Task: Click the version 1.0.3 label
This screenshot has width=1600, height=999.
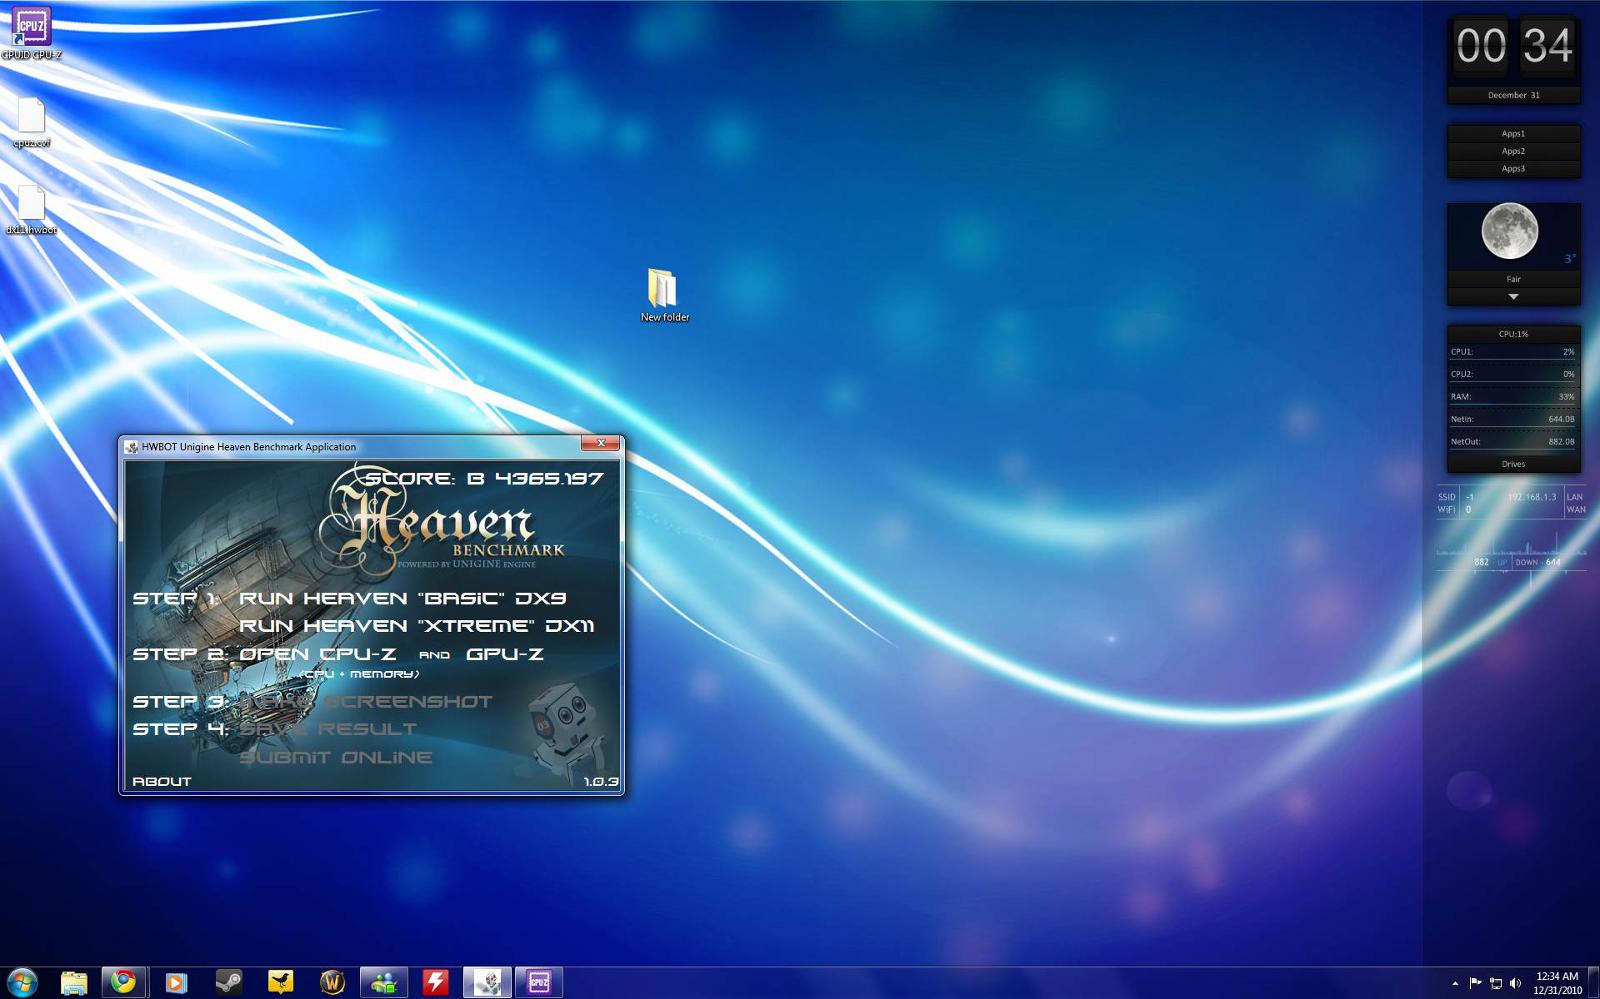Action: click(601, 781)
